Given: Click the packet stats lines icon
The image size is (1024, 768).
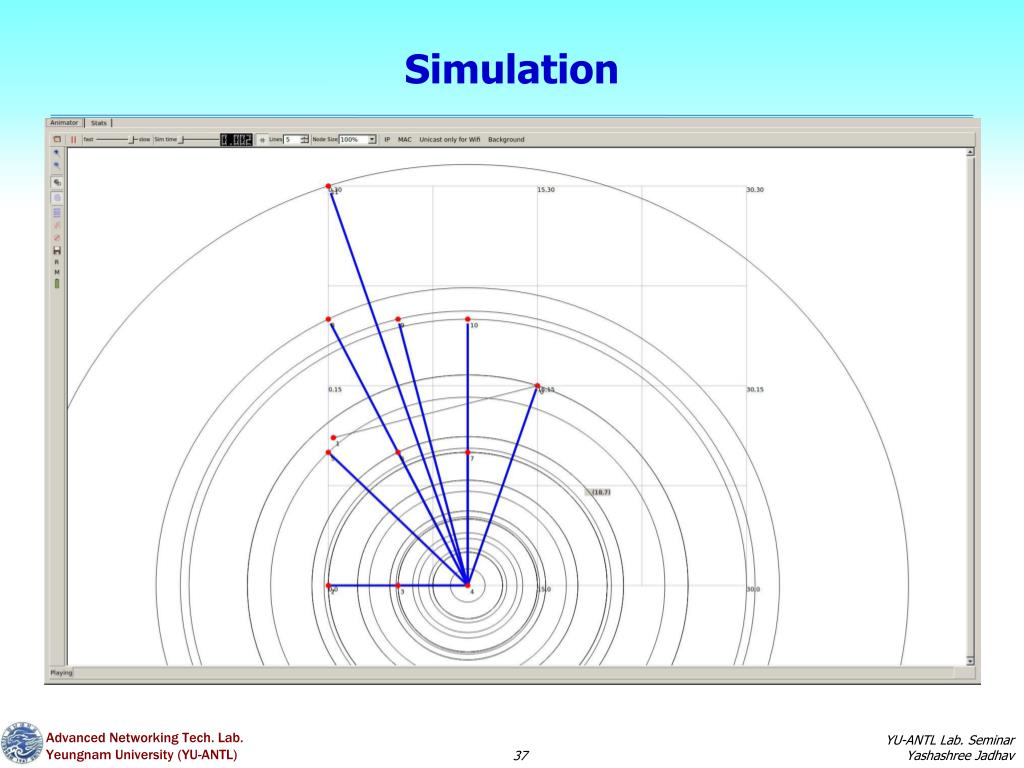Looking at the screenshot, I should click(57, 212).
